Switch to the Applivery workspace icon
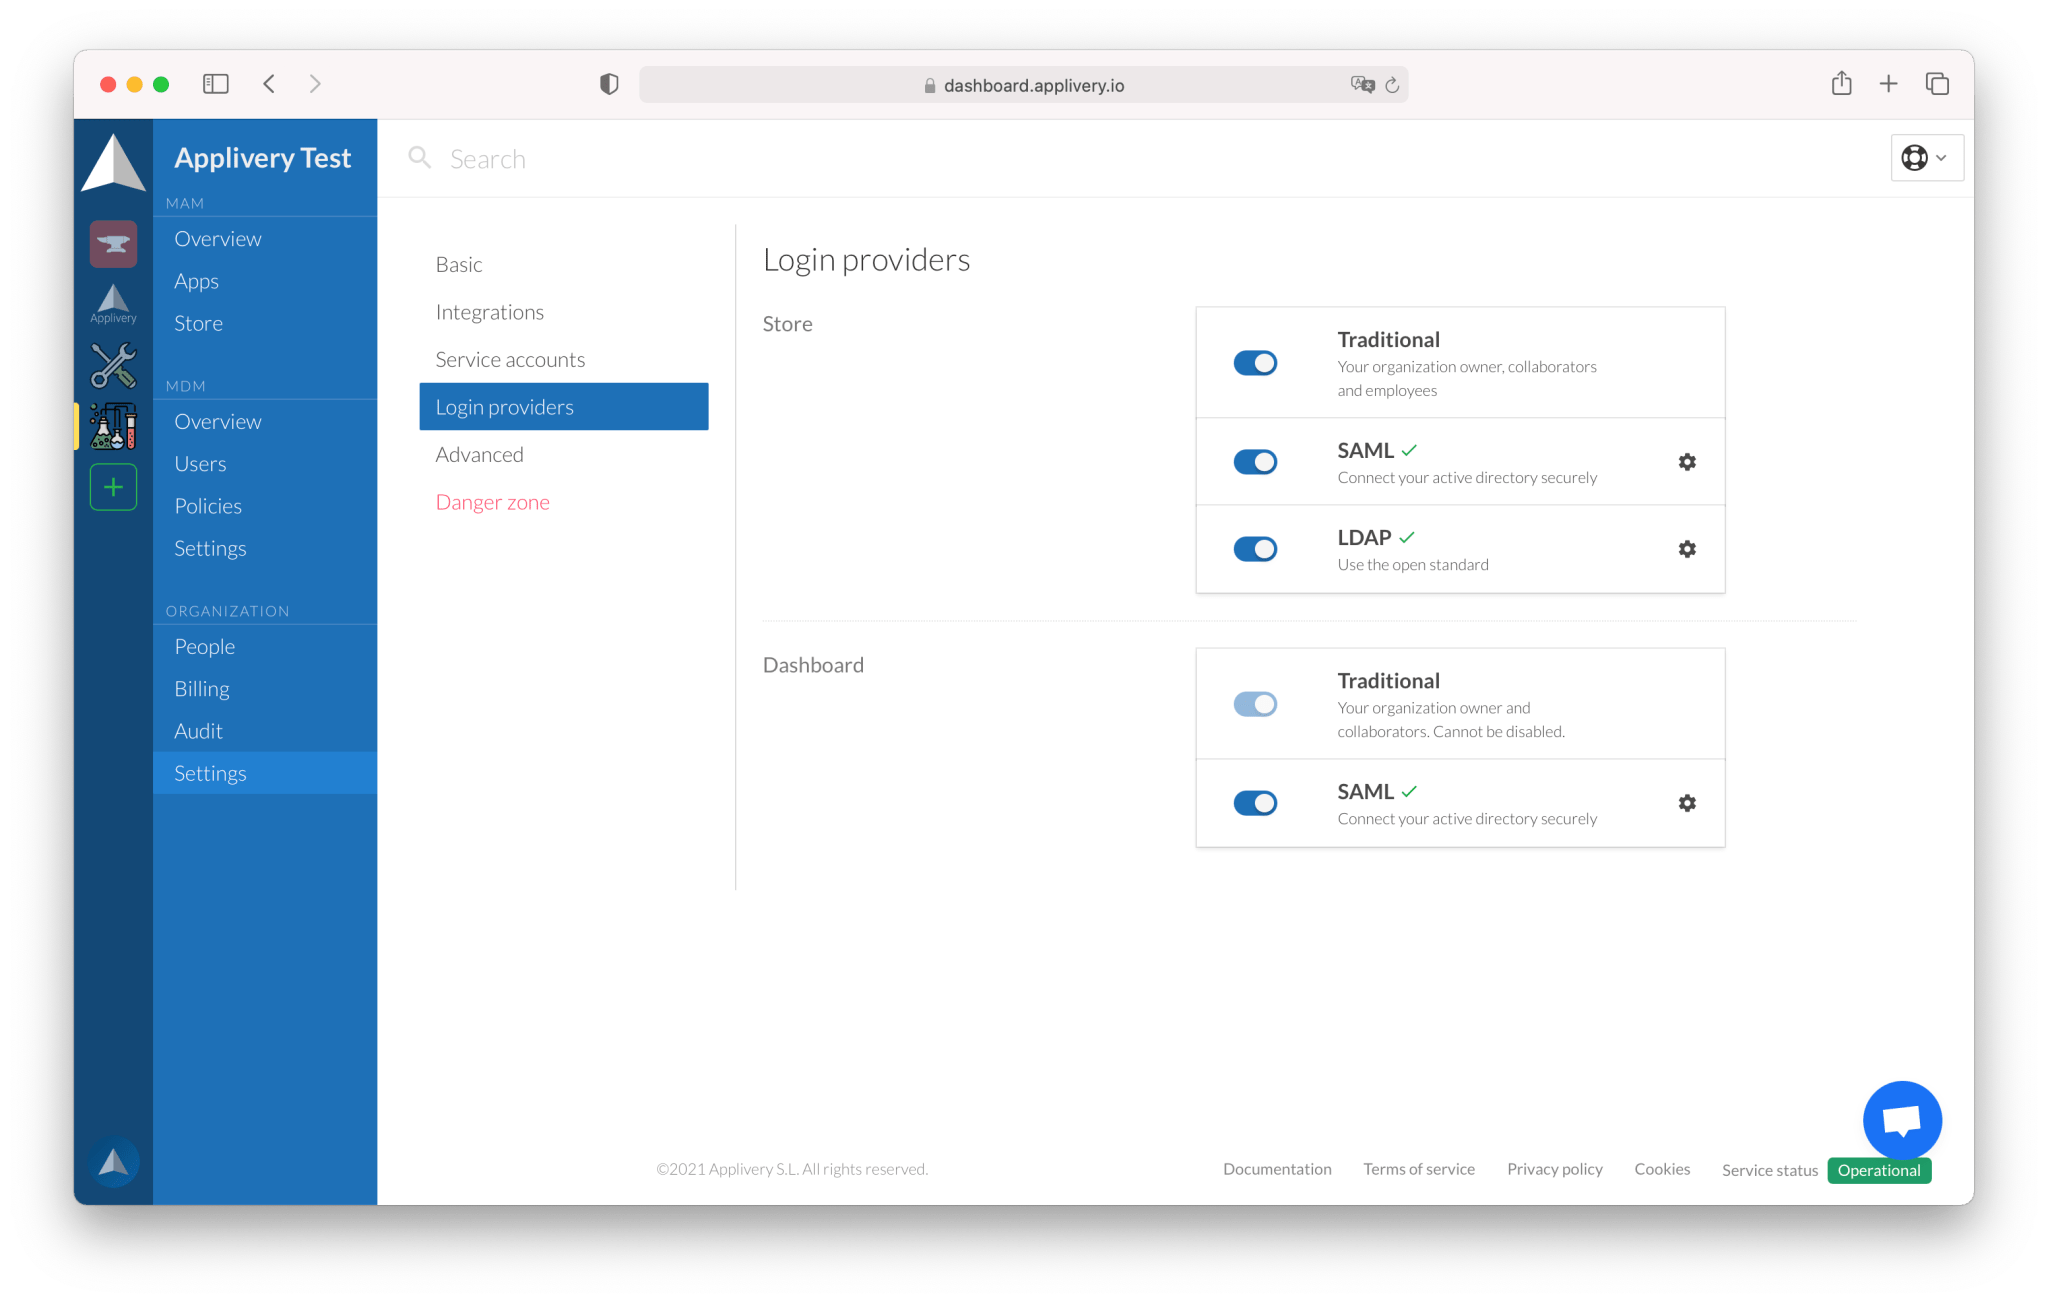This screenshot has width=2048, height=1302. (113, 304)
